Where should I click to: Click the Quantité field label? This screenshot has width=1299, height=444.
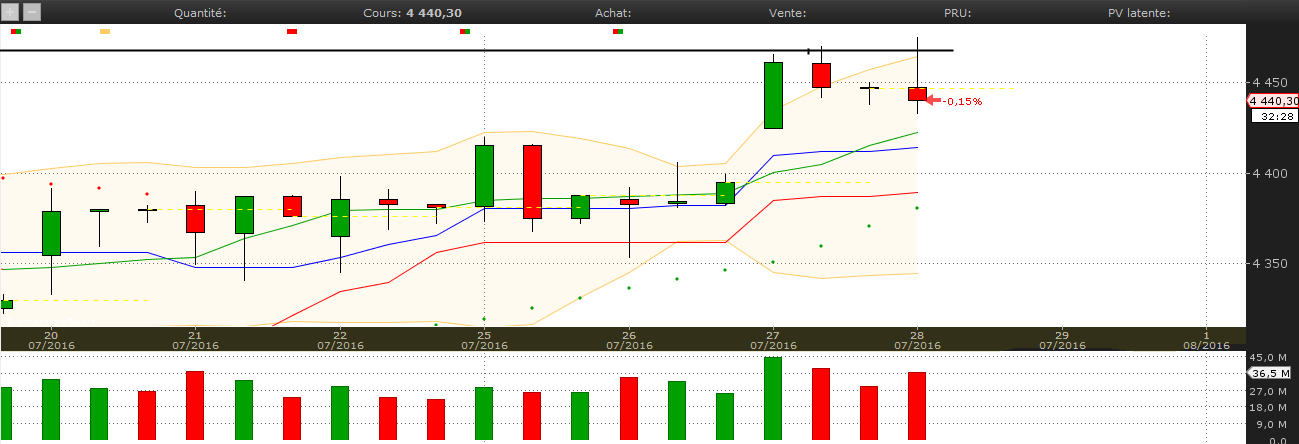point(200,13)
